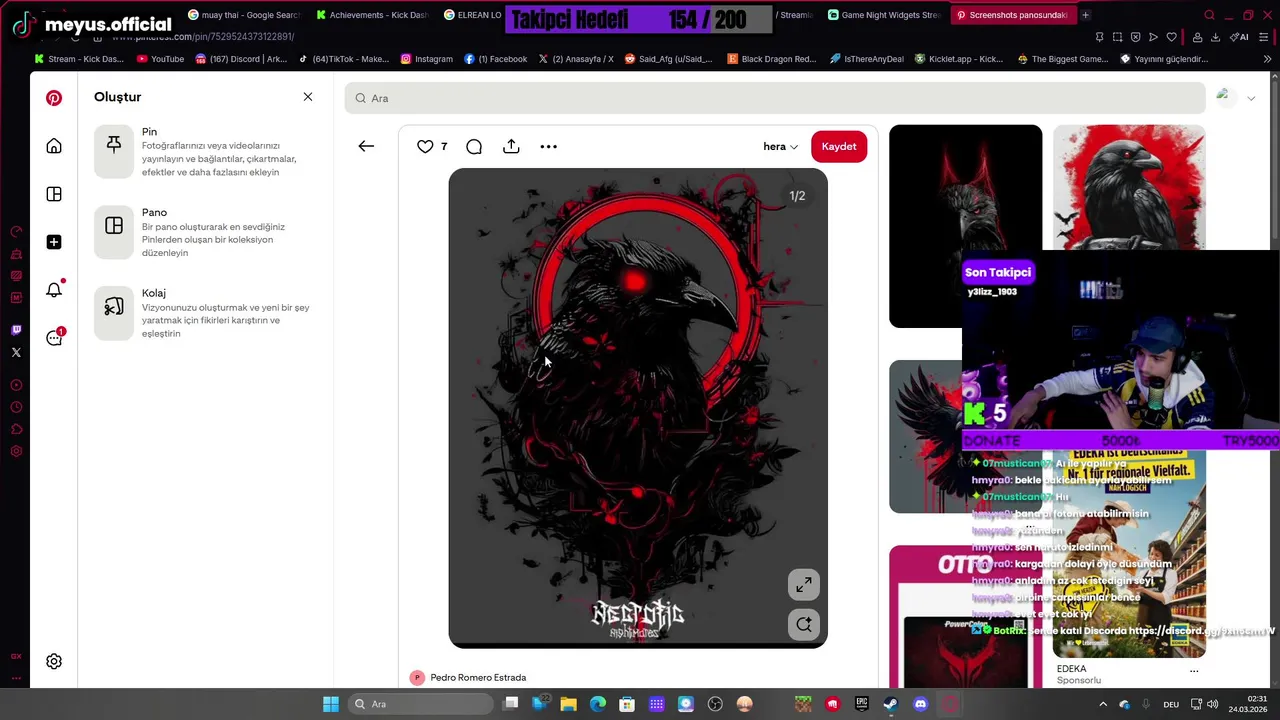Open the Opera GX sidebar history clock

16,407
